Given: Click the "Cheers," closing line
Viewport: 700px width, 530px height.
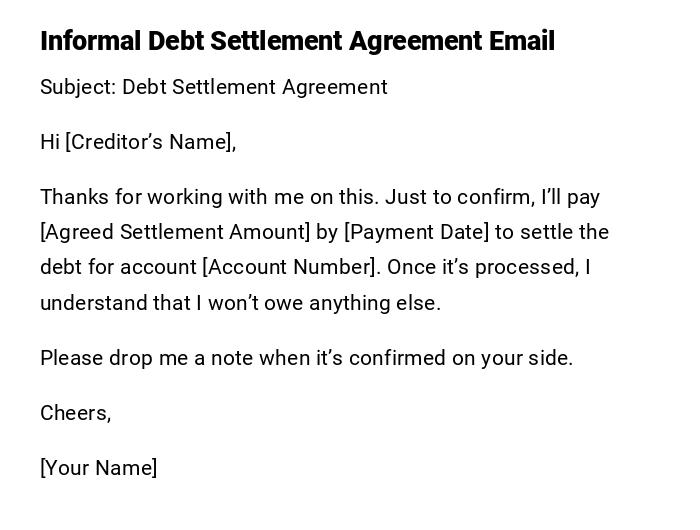Looking at the screenshot, I should click(75, 413).
